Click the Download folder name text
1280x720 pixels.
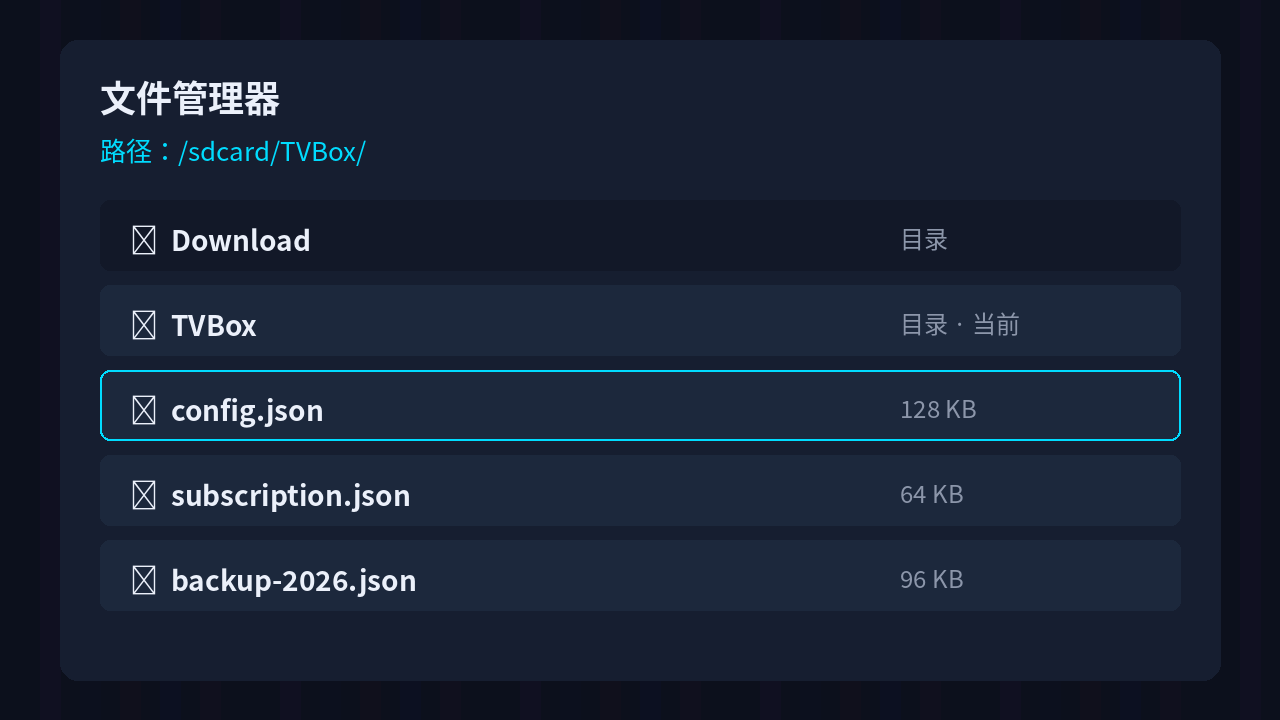(241, 241)
